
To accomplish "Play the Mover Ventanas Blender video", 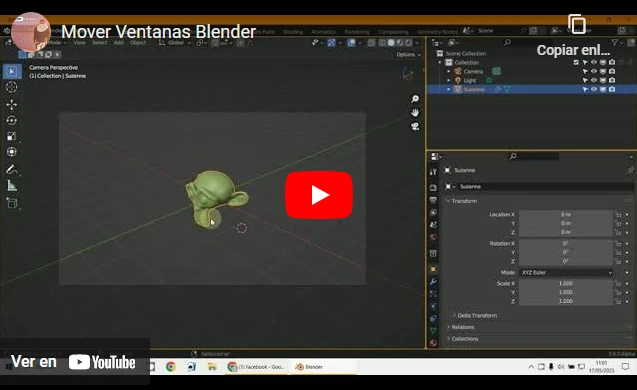I will [319, 195].
